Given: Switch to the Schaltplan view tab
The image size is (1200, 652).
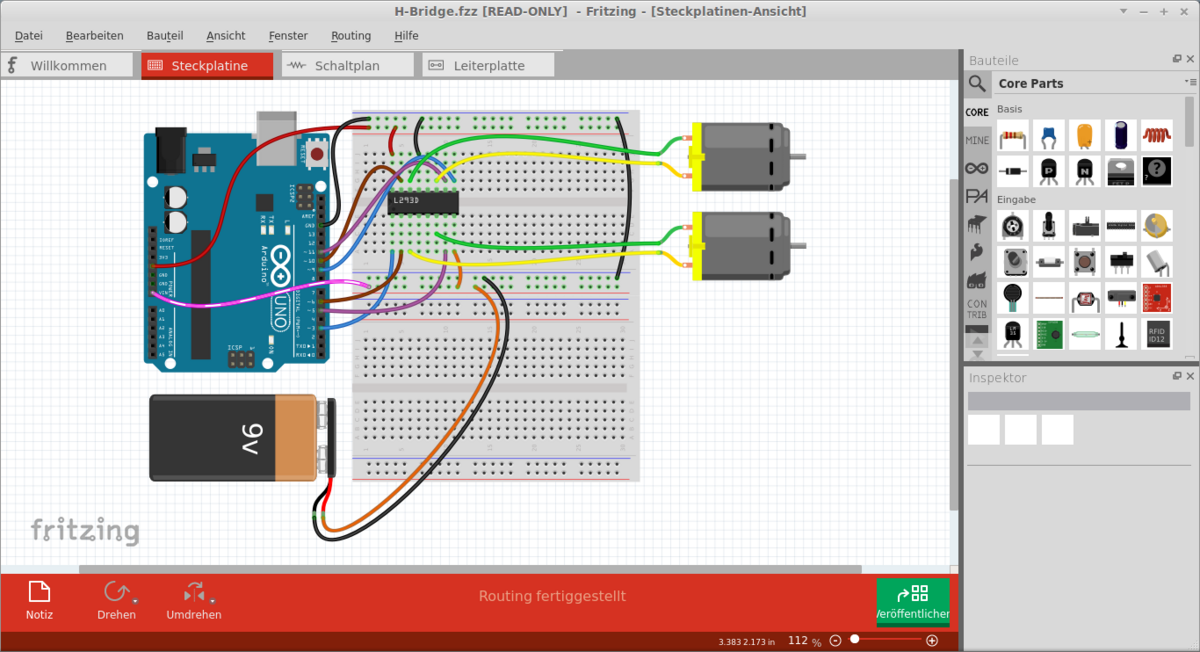Looking at the screenshot, I should coord(346,64).
